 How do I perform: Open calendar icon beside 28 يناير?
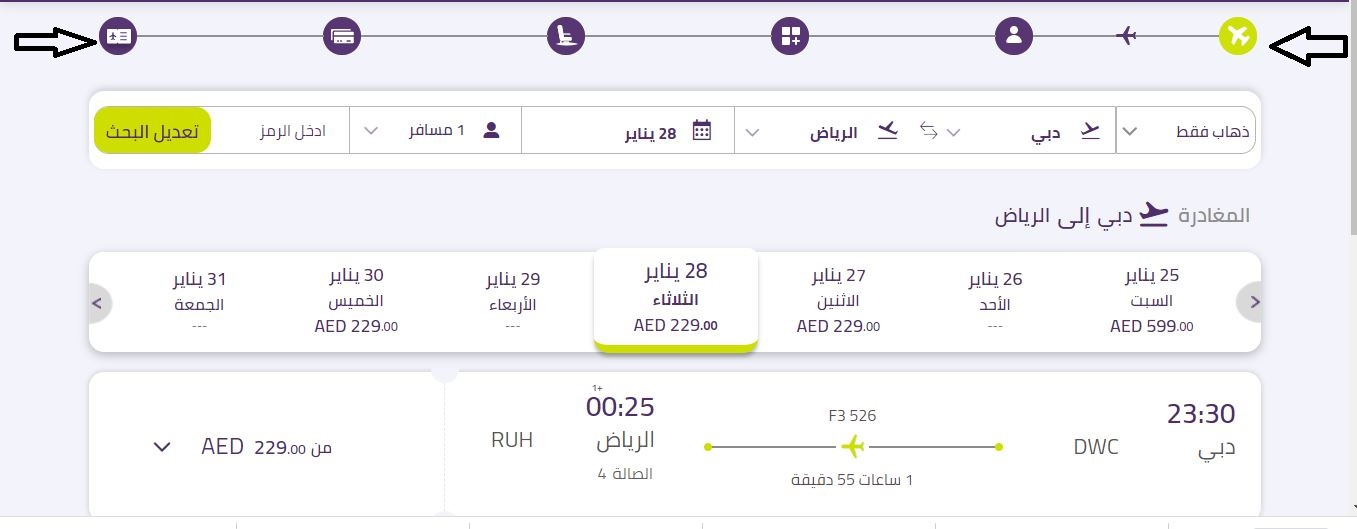tap(702, 131)
